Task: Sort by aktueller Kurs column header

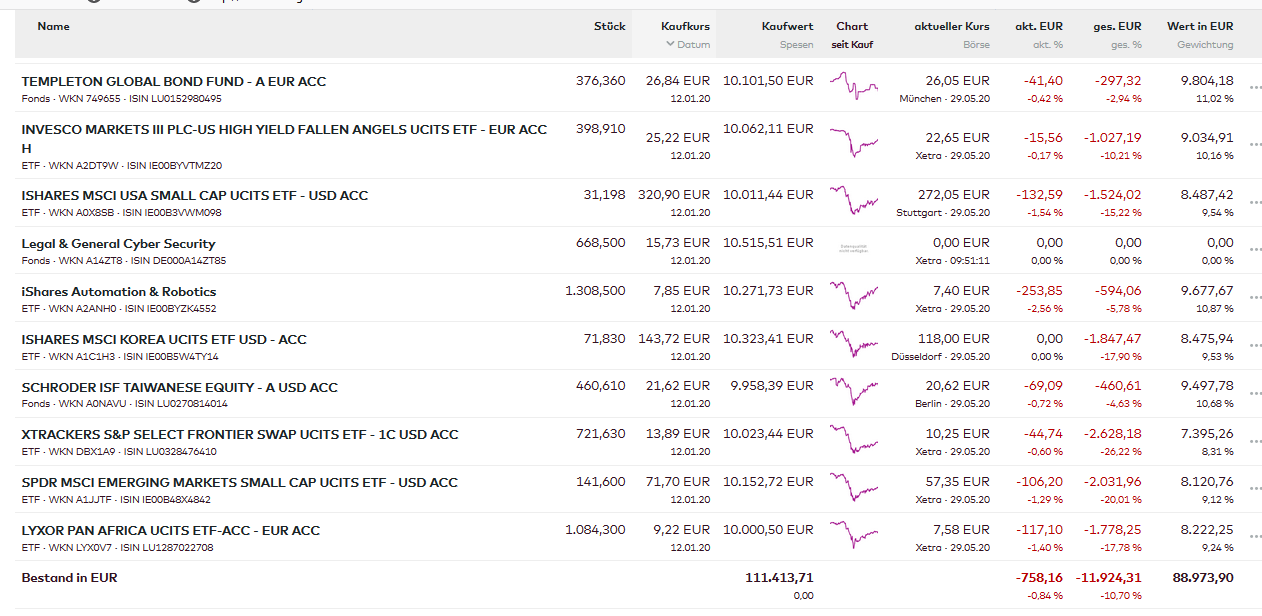Action: pos(951,27)
